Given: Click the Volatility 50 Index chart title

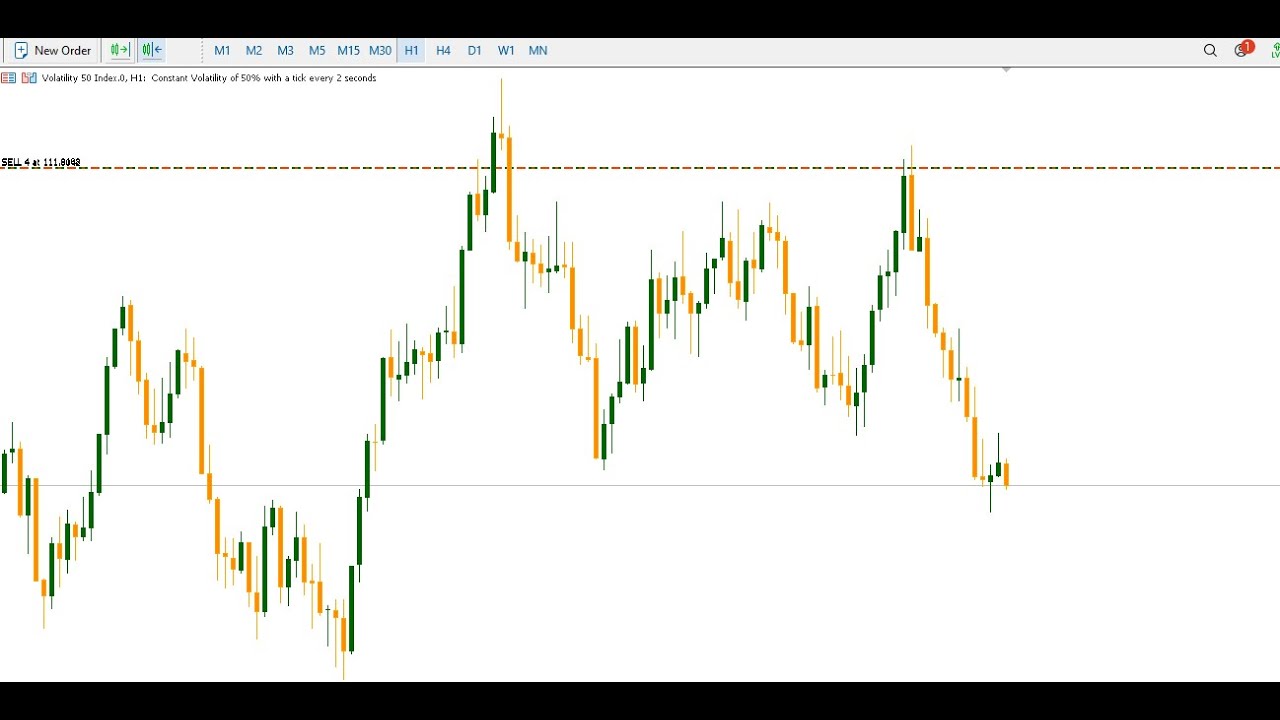Looking at the screenshot, I should coord(209,78).
